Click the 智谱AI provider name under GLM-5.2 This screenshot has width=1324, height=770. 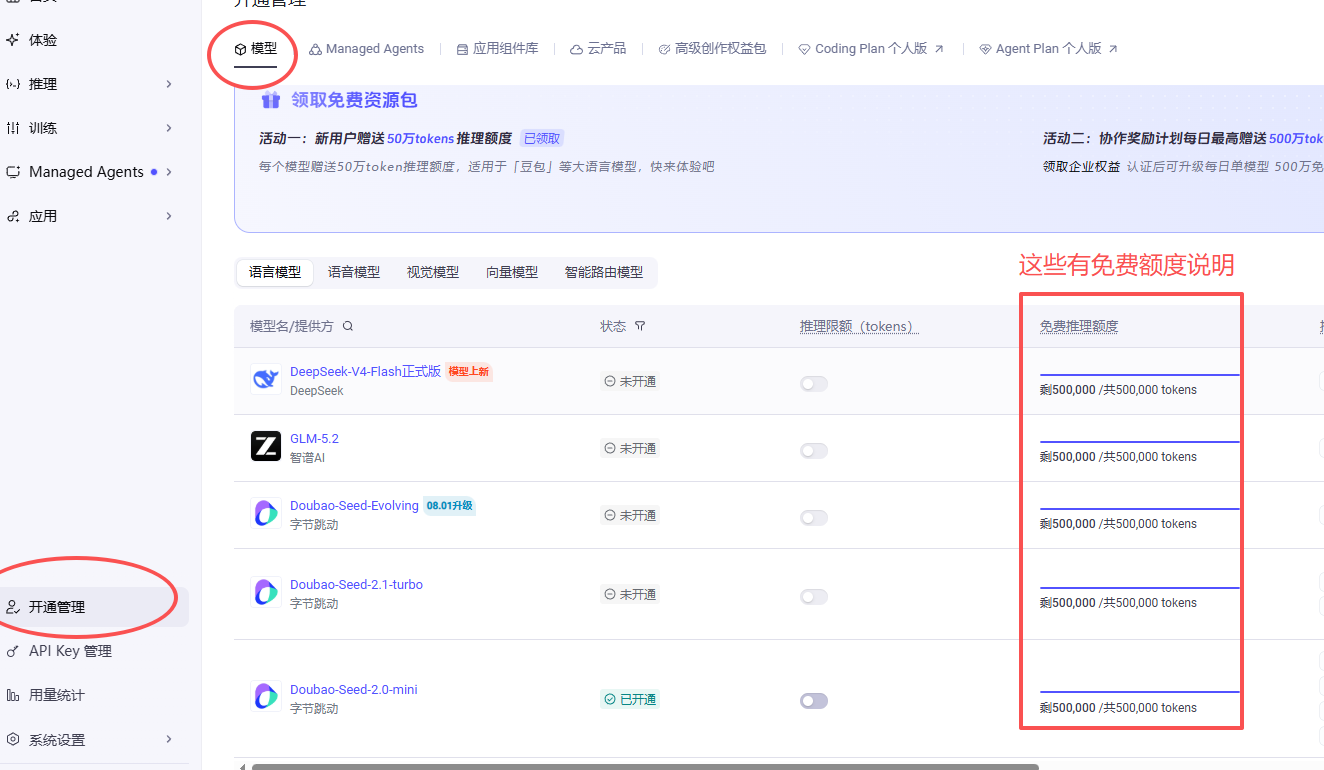pyautogui.click(x=307, y=457)
